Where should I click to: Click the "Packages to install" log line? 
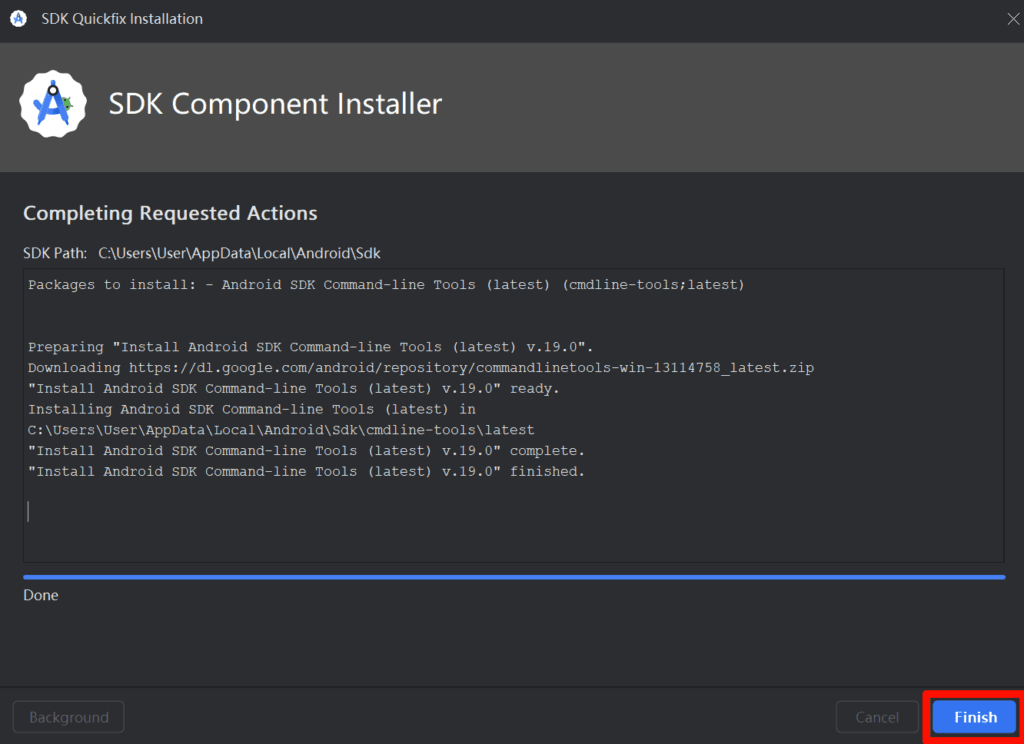[386, 285]
